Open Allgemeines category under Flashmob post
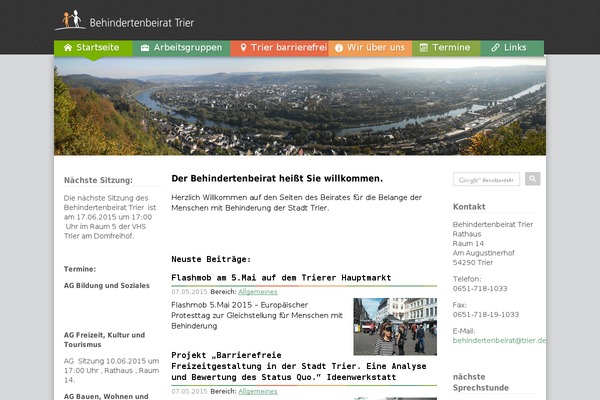 258,292
